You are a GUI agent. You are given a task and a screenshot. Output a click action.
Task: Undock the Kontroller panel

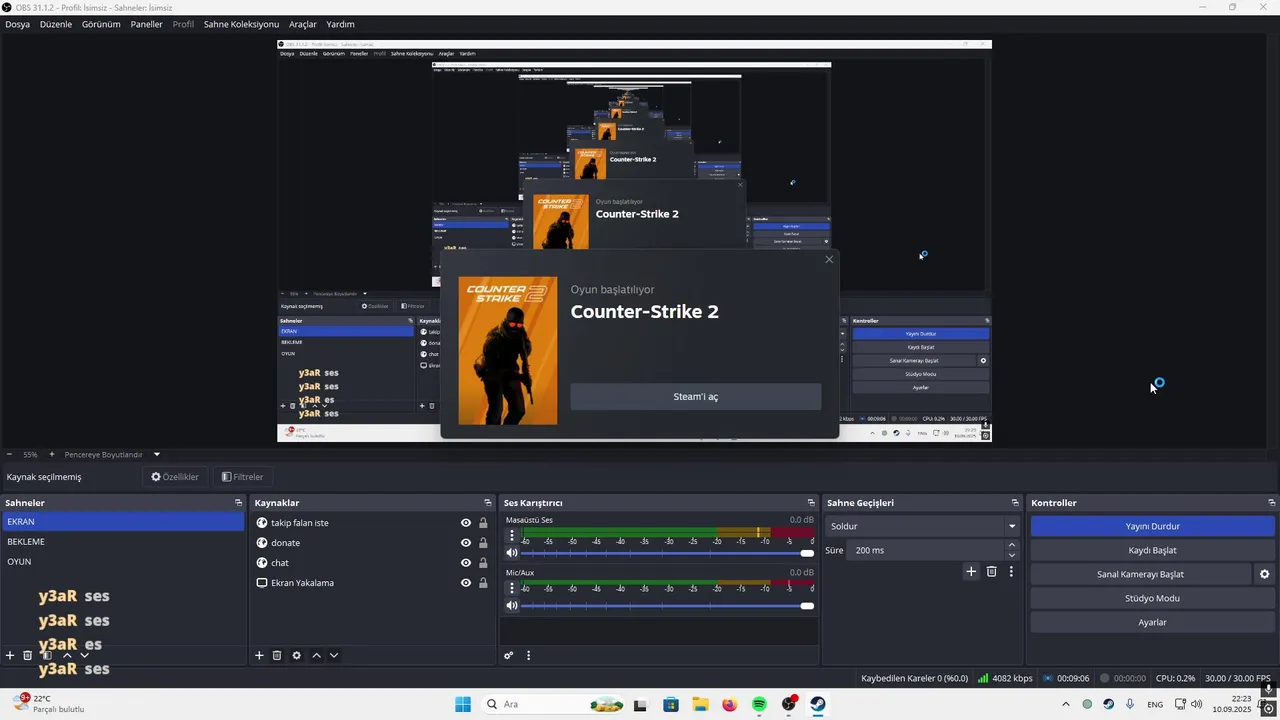click(1271, 503)
